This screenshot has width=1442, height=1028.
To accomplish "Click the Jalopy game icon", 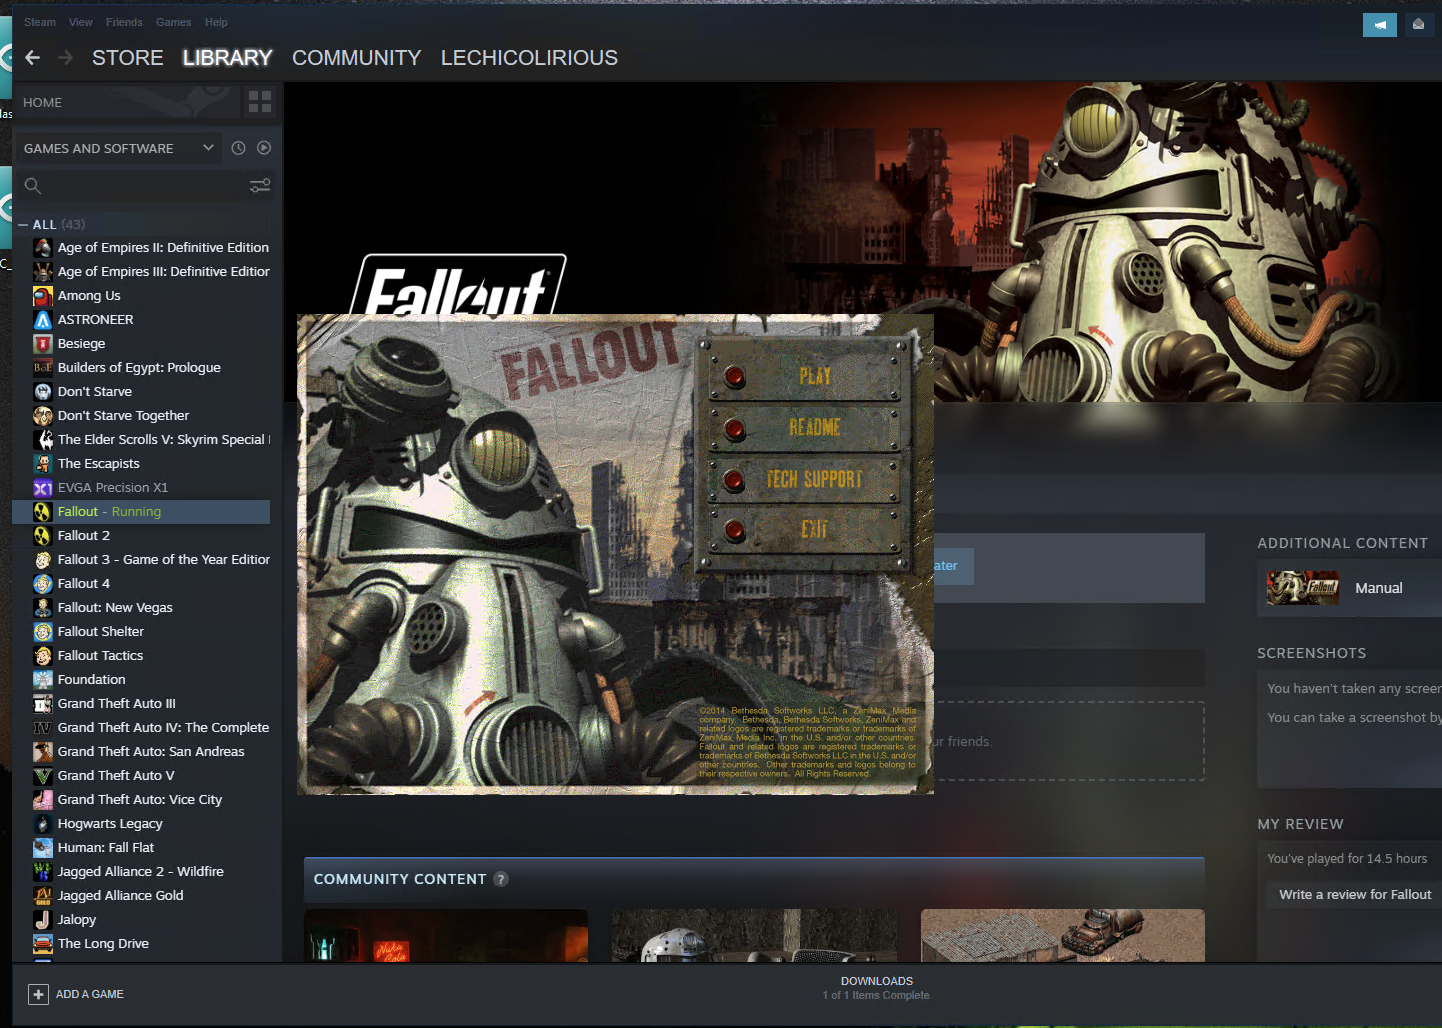I will click(43, 920).
